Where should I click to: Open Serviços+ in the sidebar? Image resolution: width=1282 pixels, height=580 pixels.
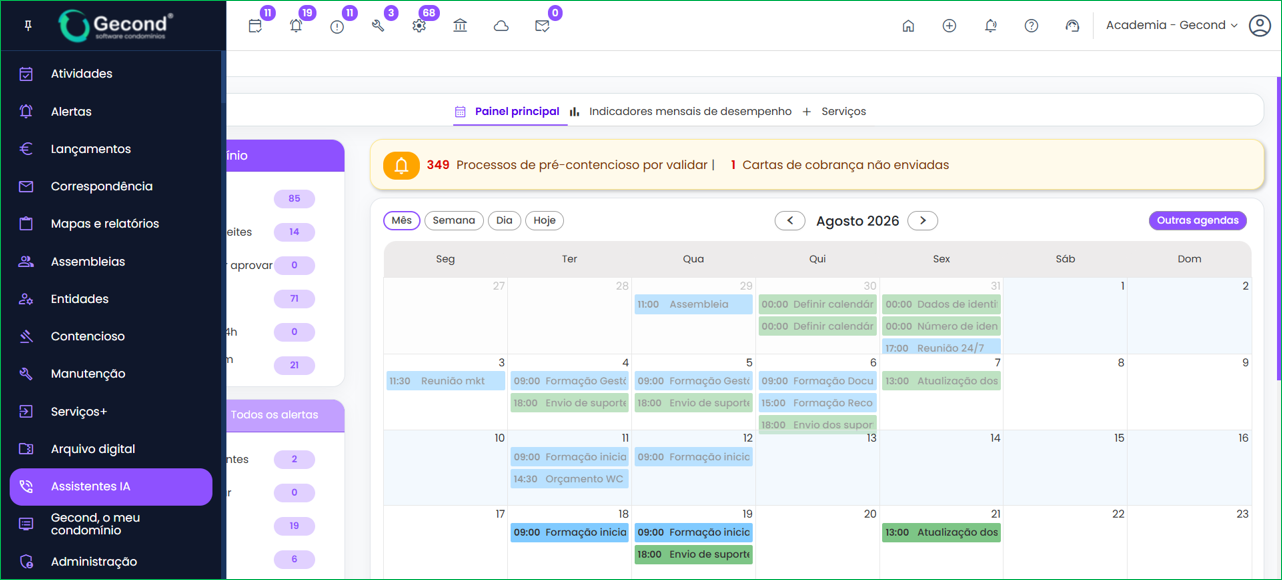[111, 412]
